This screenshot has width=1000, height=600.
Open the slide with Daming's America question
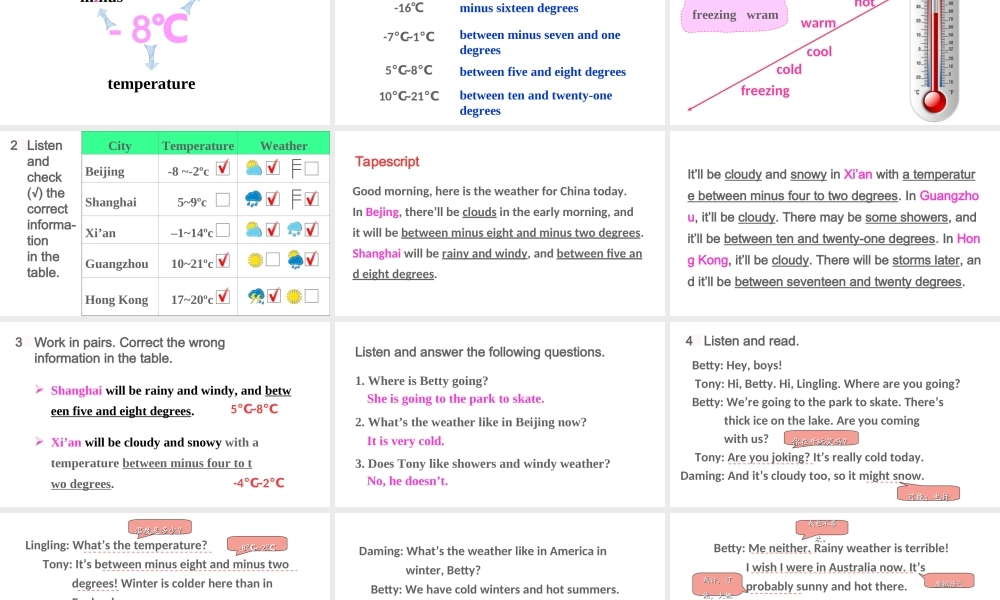coord(500,557)
